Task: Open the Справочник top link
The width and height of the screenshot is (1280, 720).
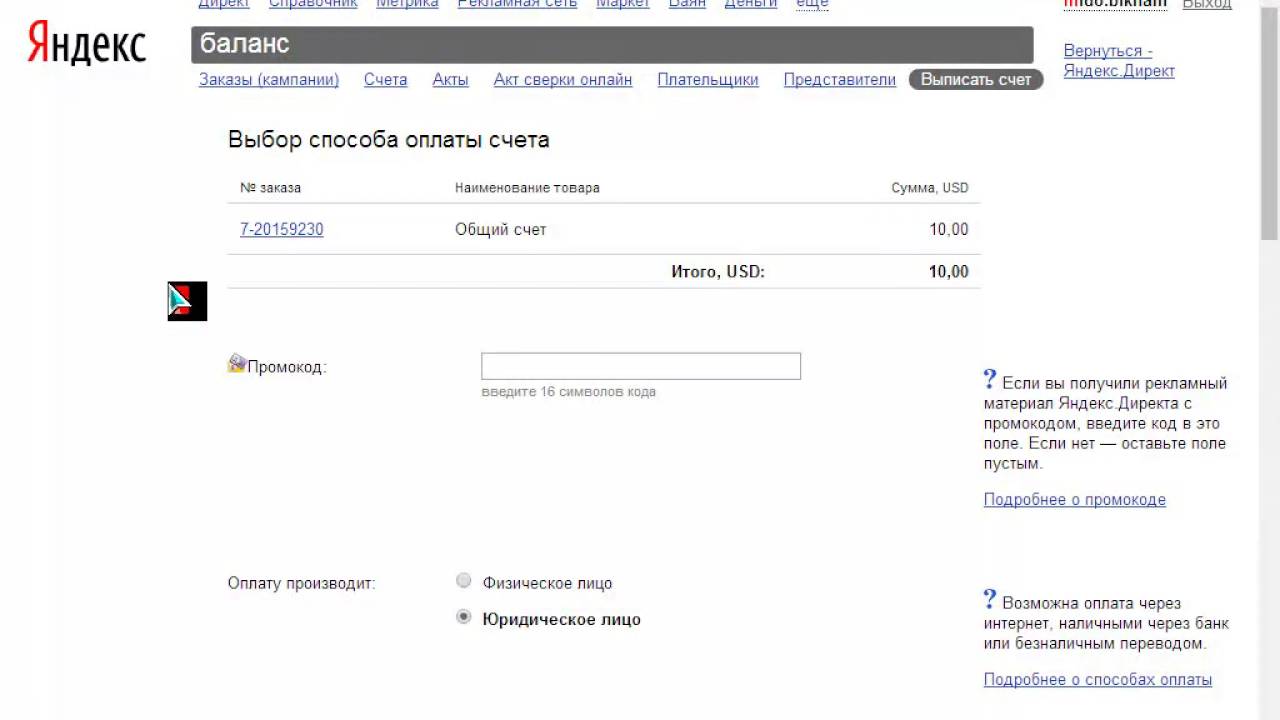Action: click(313, 4)
